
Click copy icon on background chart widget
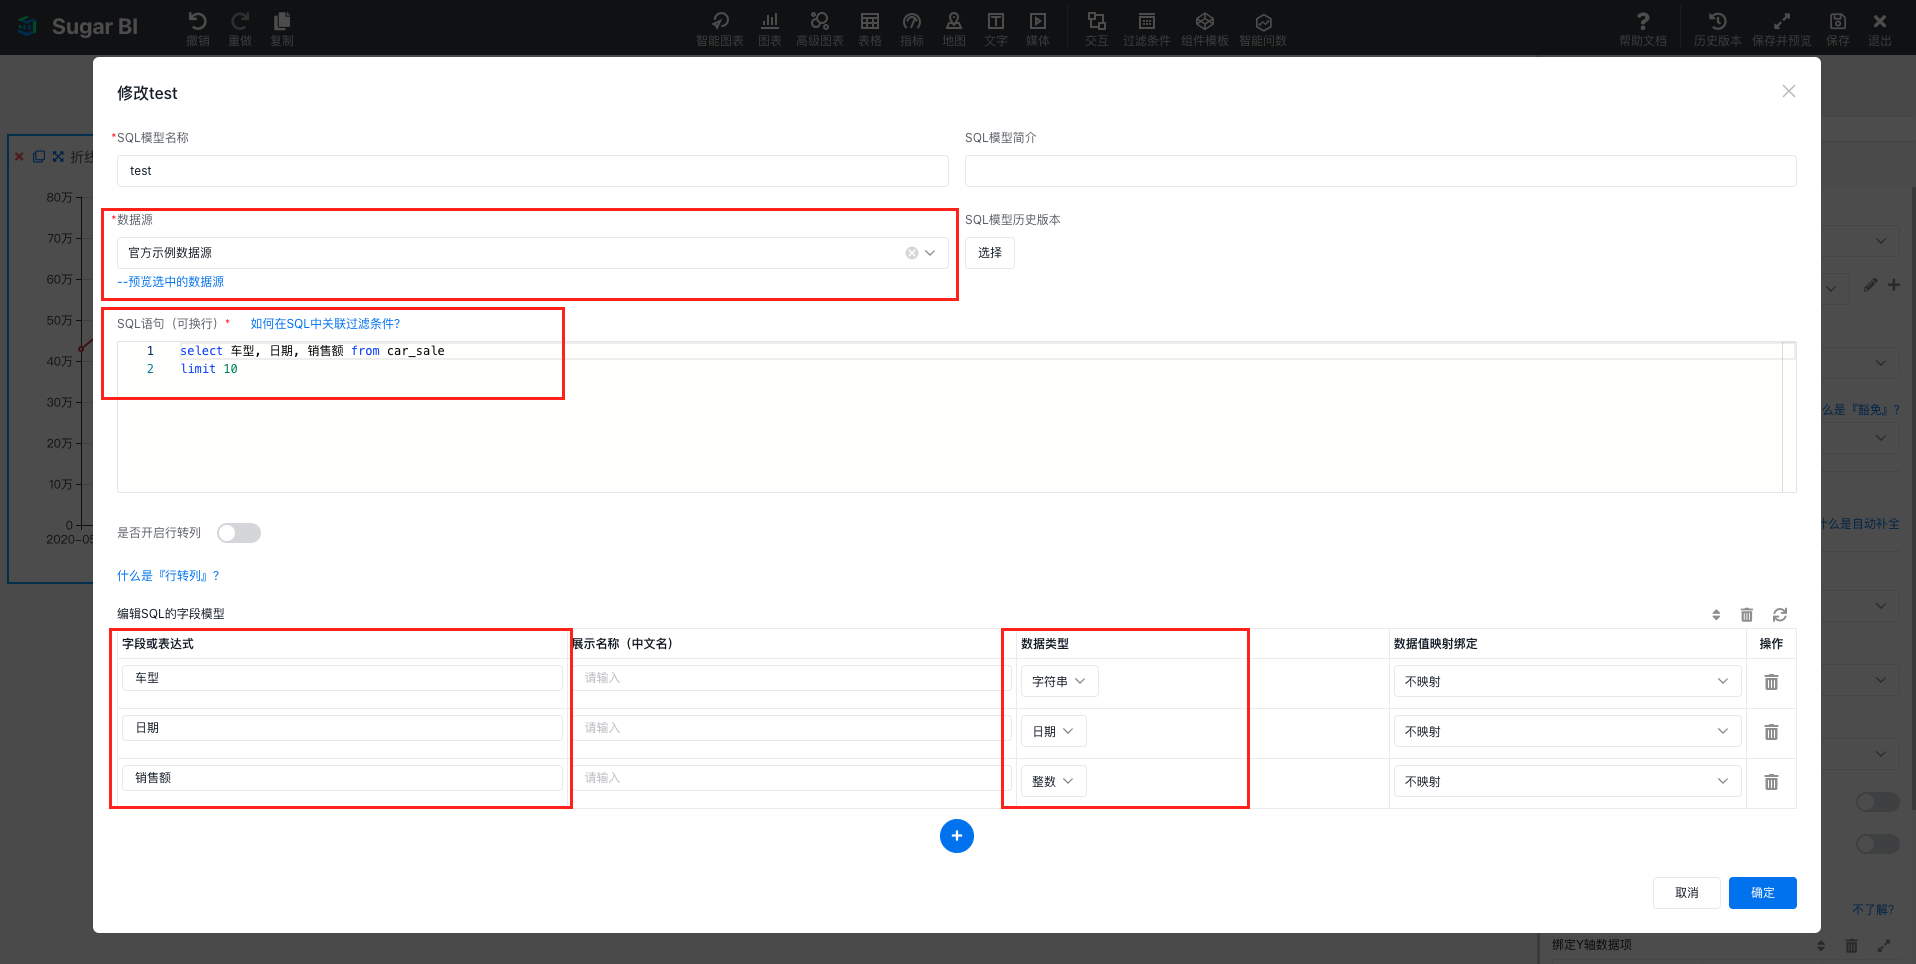pos(39,157)
